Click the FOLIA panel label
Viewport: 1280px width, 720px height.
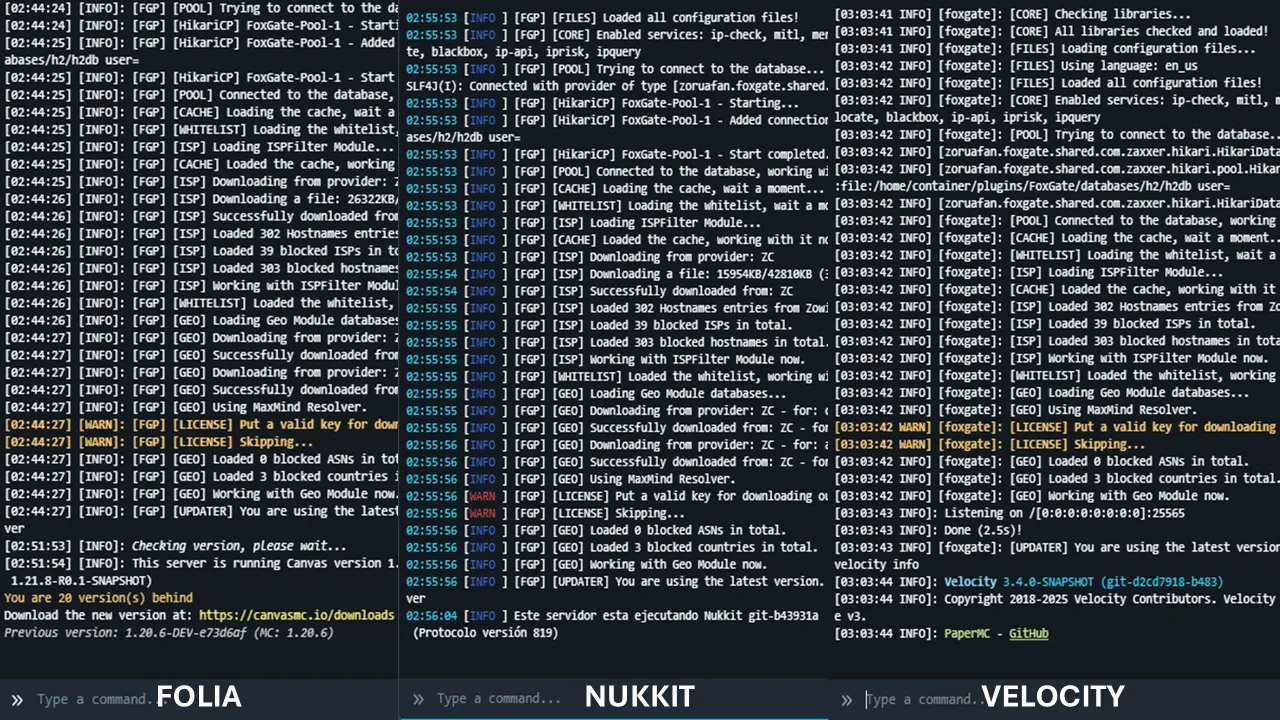(198, 697)
